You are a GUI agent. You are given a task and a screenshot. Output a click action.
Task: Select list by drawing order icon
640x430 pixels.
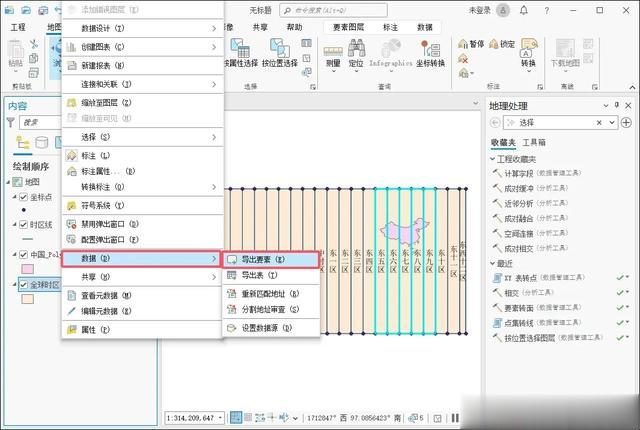click(22, 142)
